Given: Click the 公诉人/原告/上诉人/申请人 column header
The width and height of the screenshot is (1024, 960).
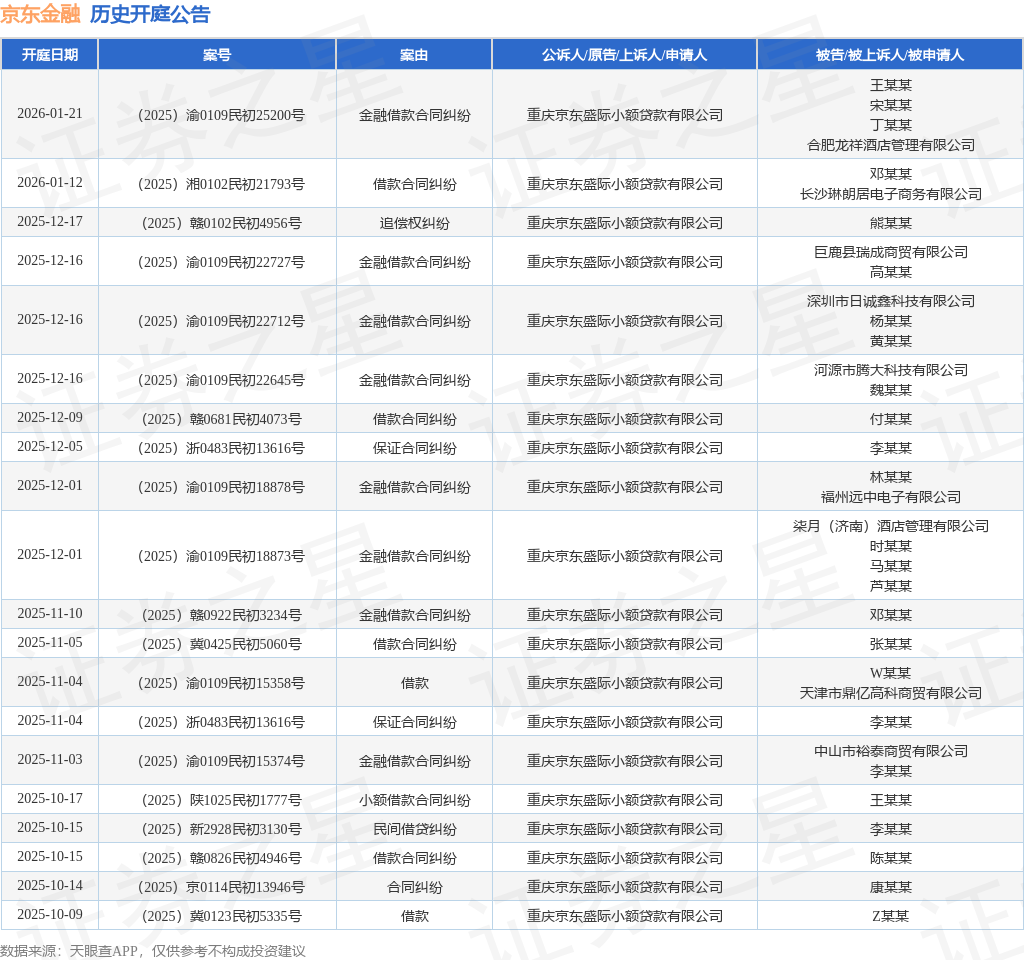Looking at the screenshot, I should coord(624,55).
